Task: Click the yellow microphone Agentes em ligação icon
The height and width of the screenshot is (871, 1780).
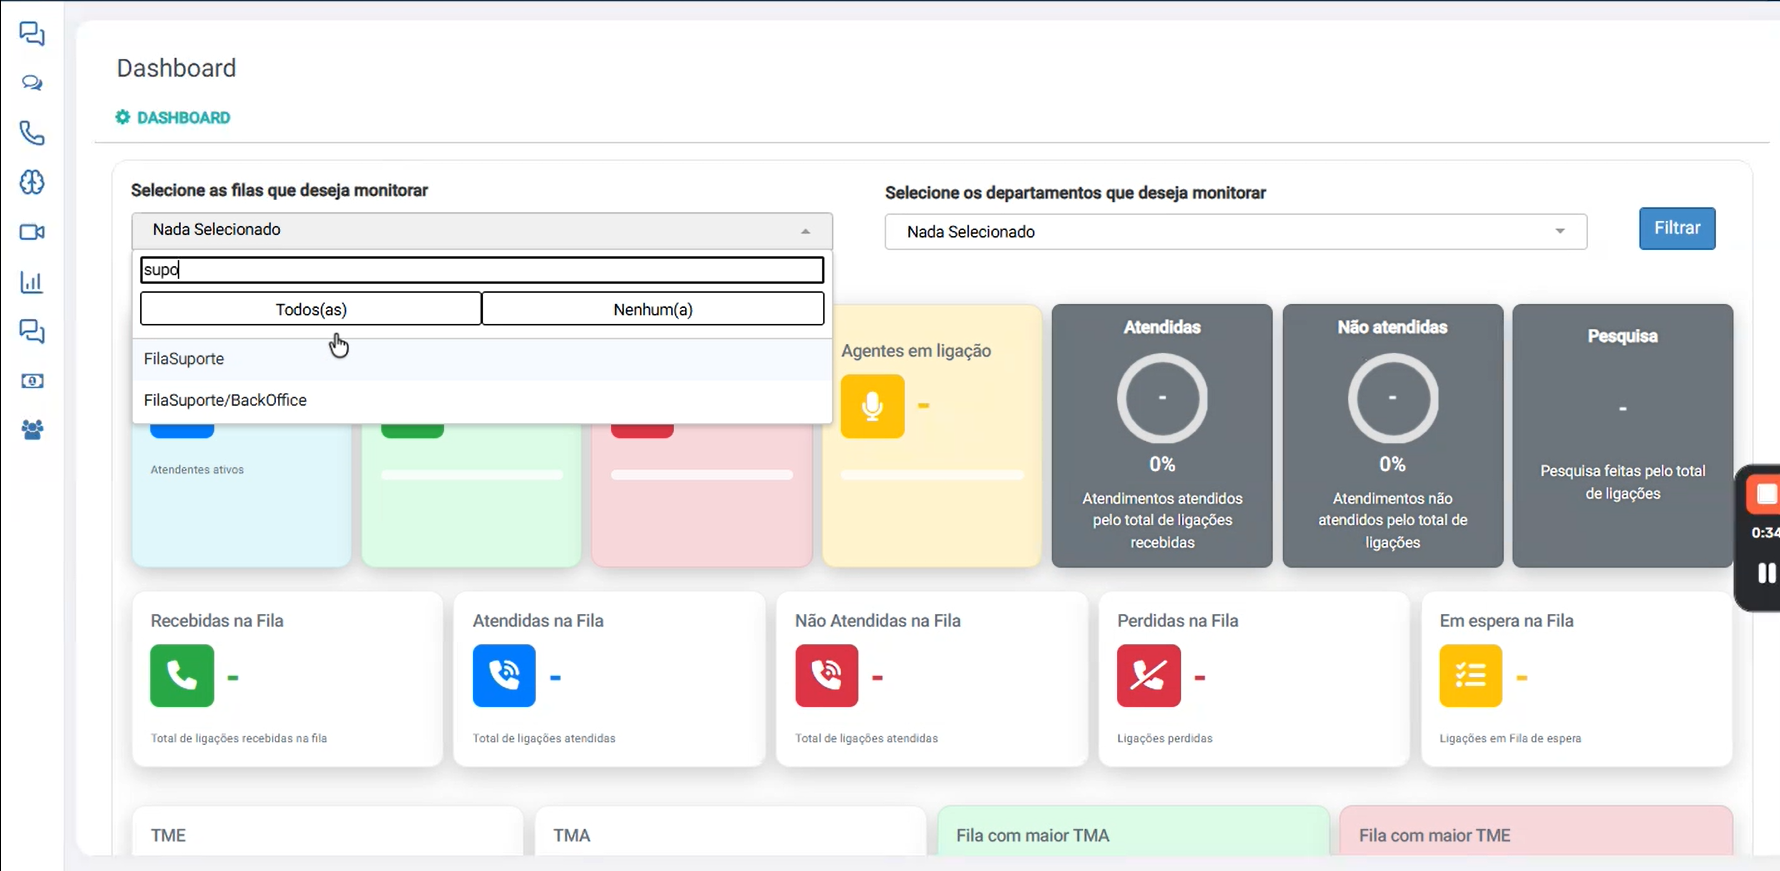Action: click(873, 406)
